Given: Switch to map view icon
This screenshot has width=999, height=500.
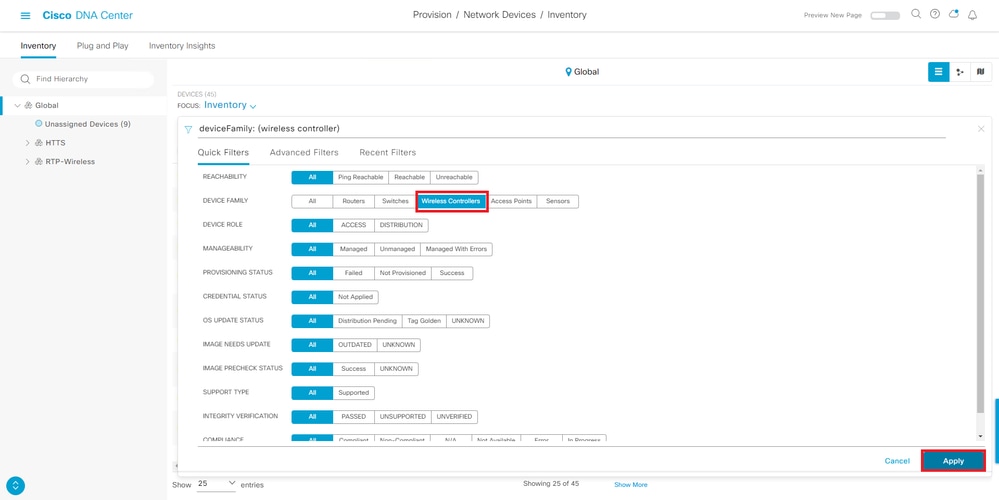Looking at the screenshot, I should [x=981, y=72].
